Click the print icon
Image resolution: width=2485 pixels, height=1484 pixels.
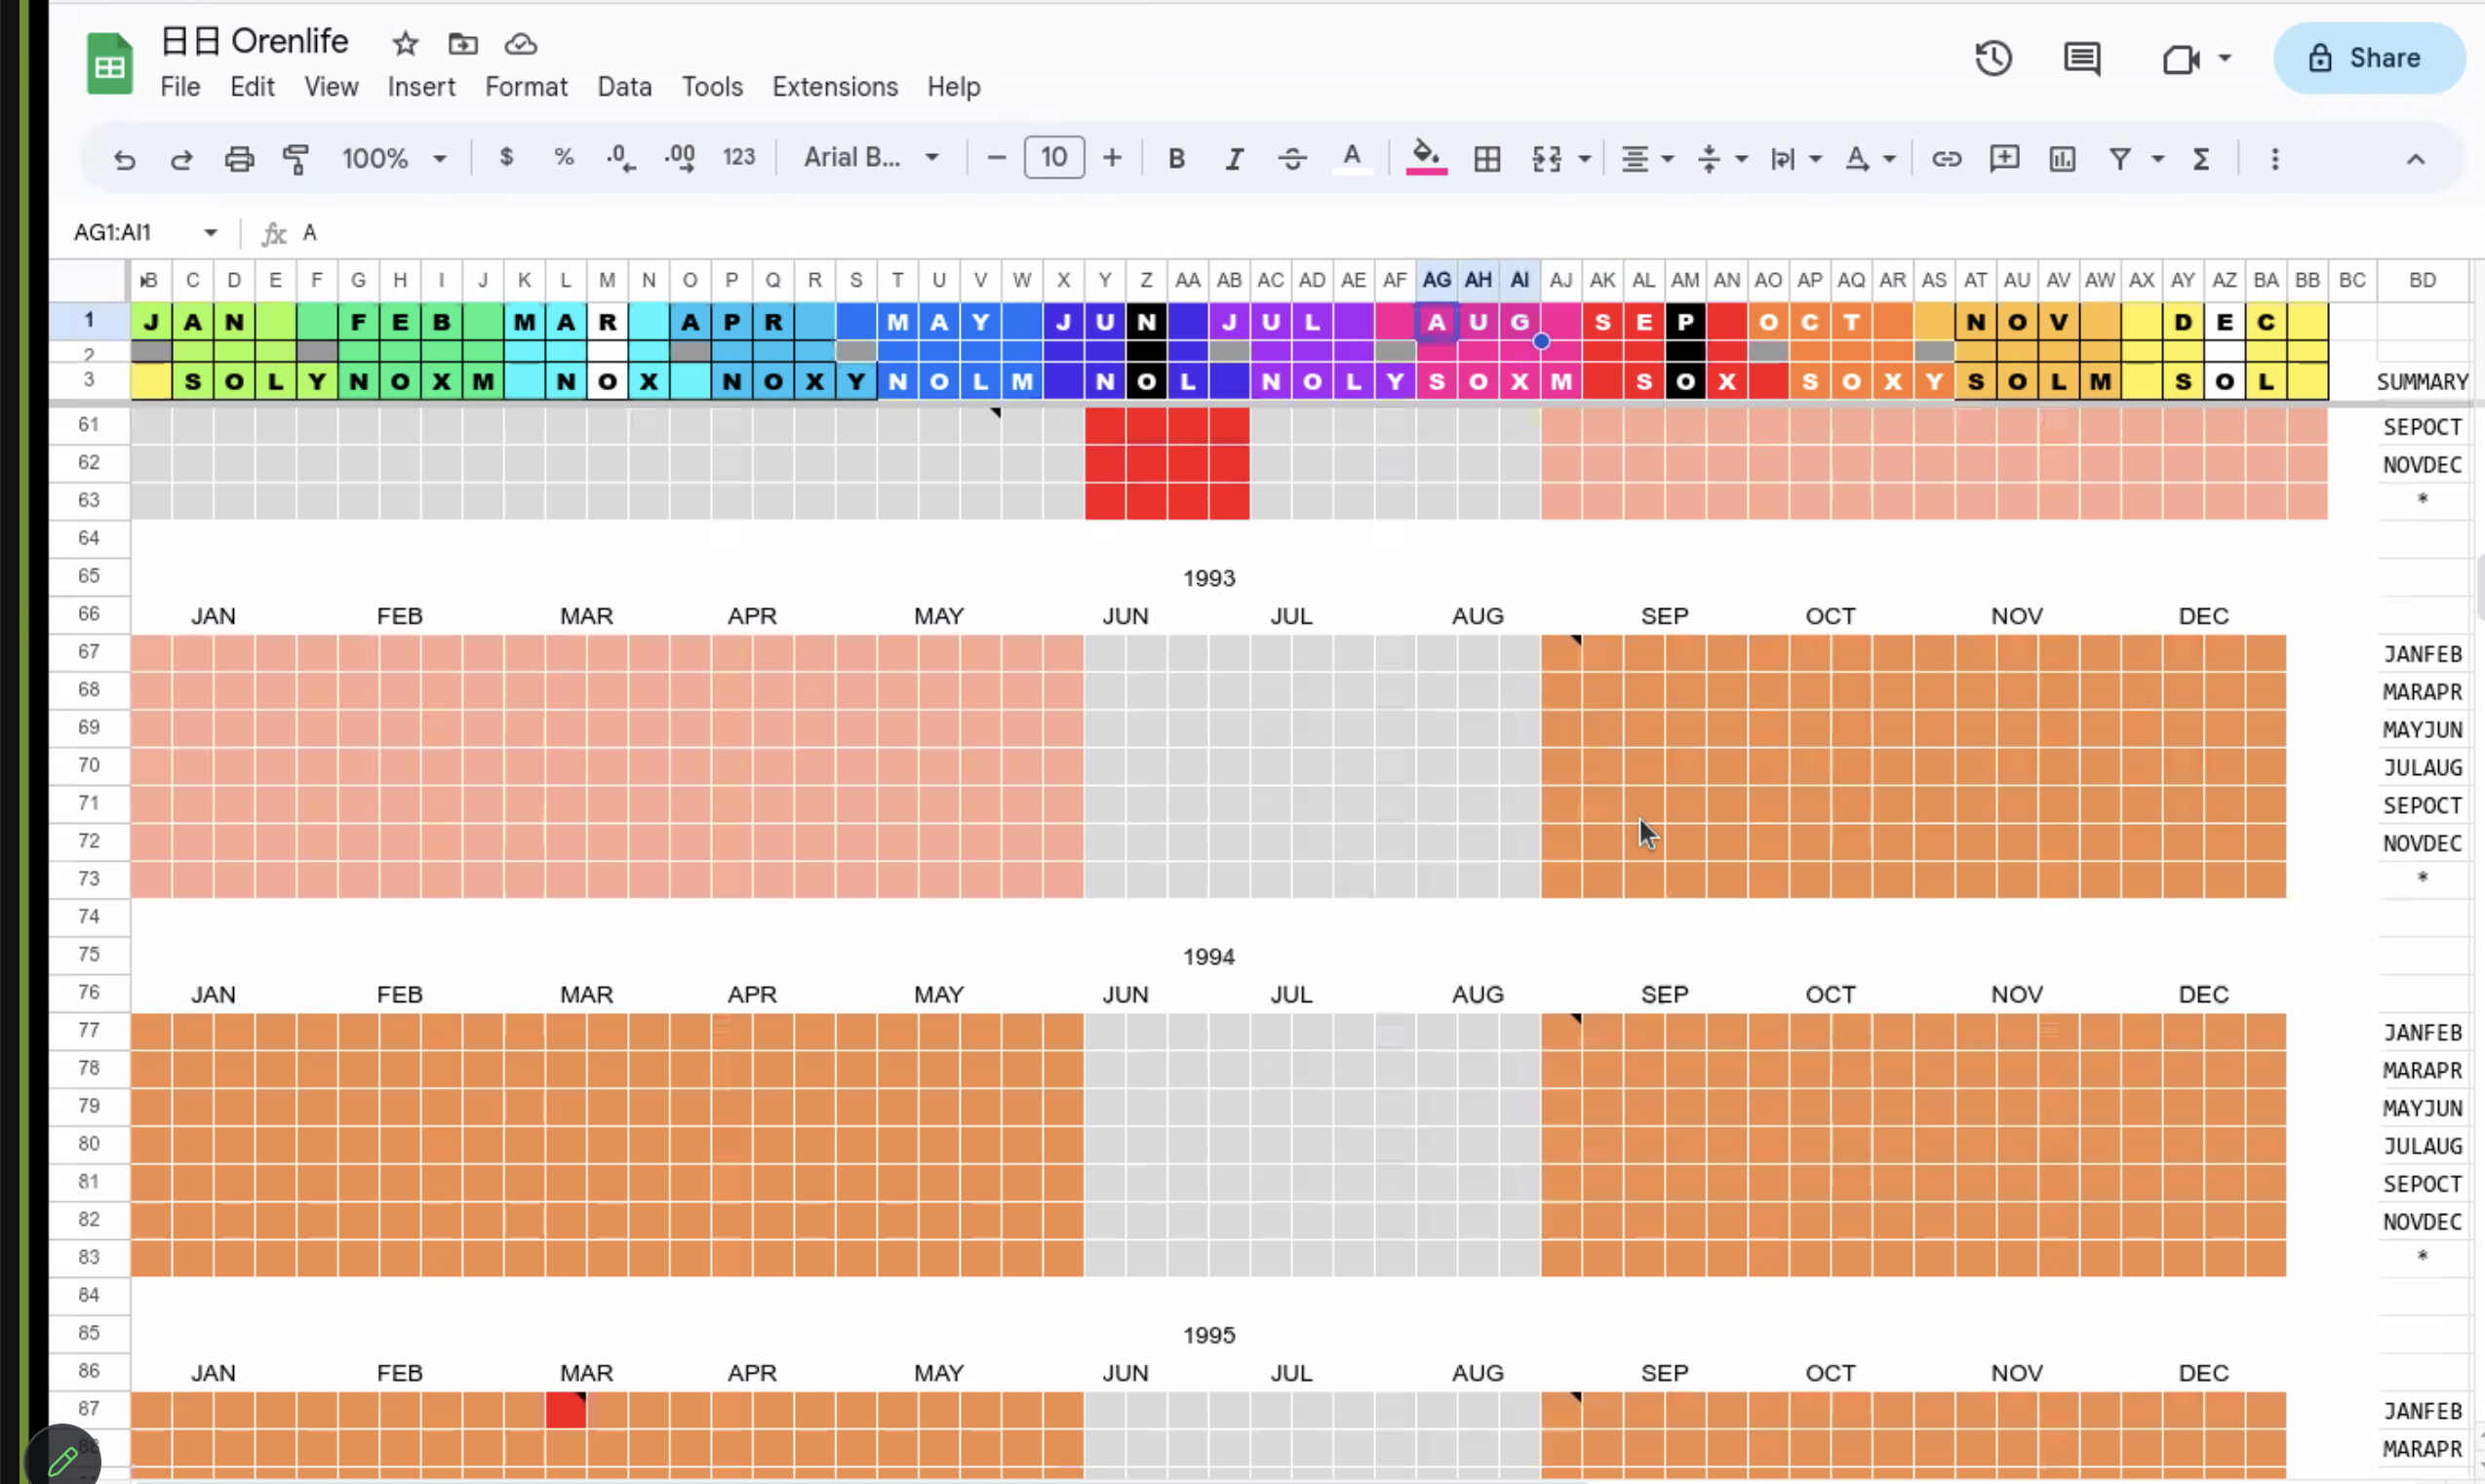coord(239,158)
